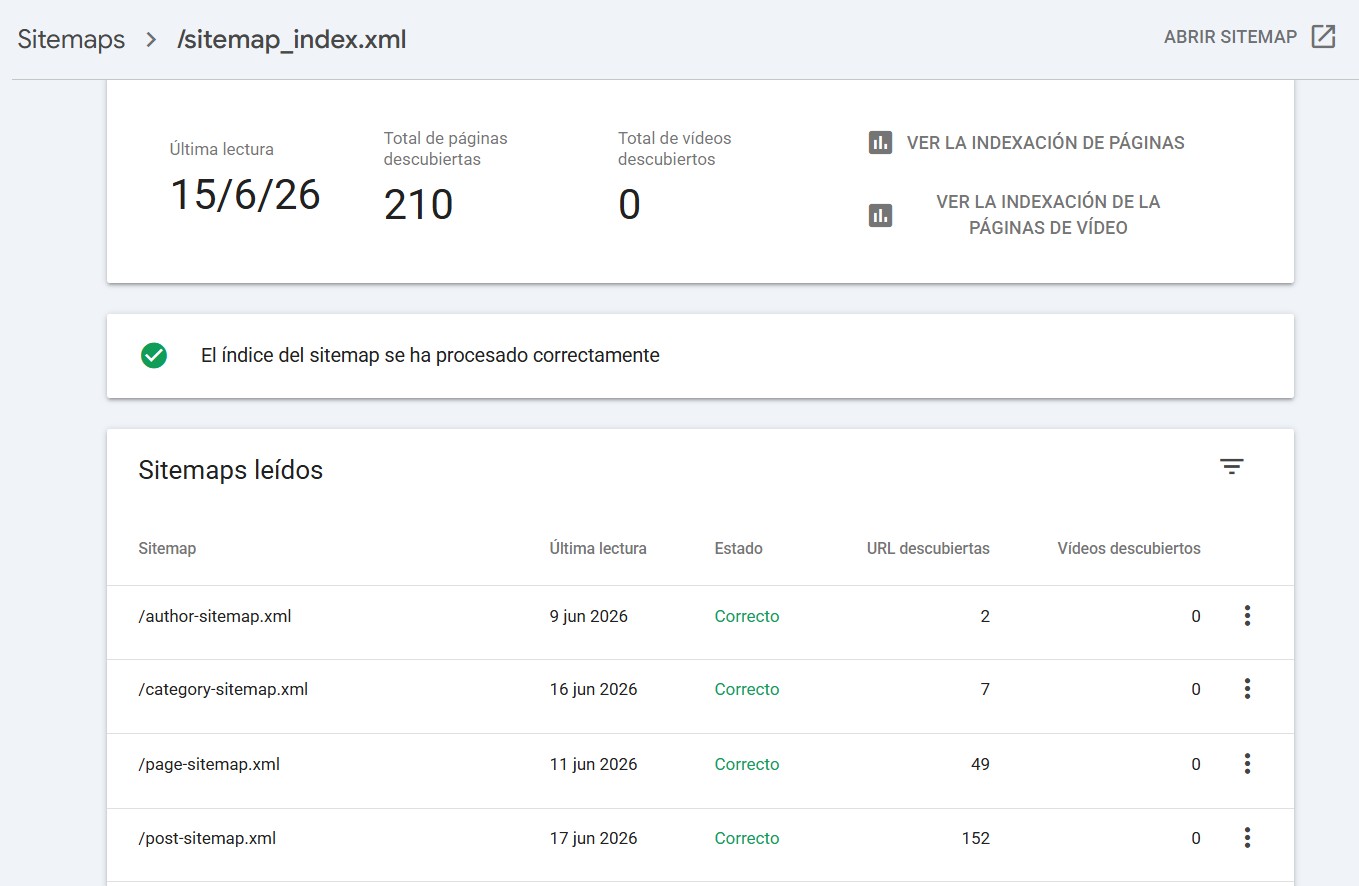Click the bar chart icon beside video indexing
Image resolution: width=1359 pixels, height=886 pixels.
click(880, 215)
